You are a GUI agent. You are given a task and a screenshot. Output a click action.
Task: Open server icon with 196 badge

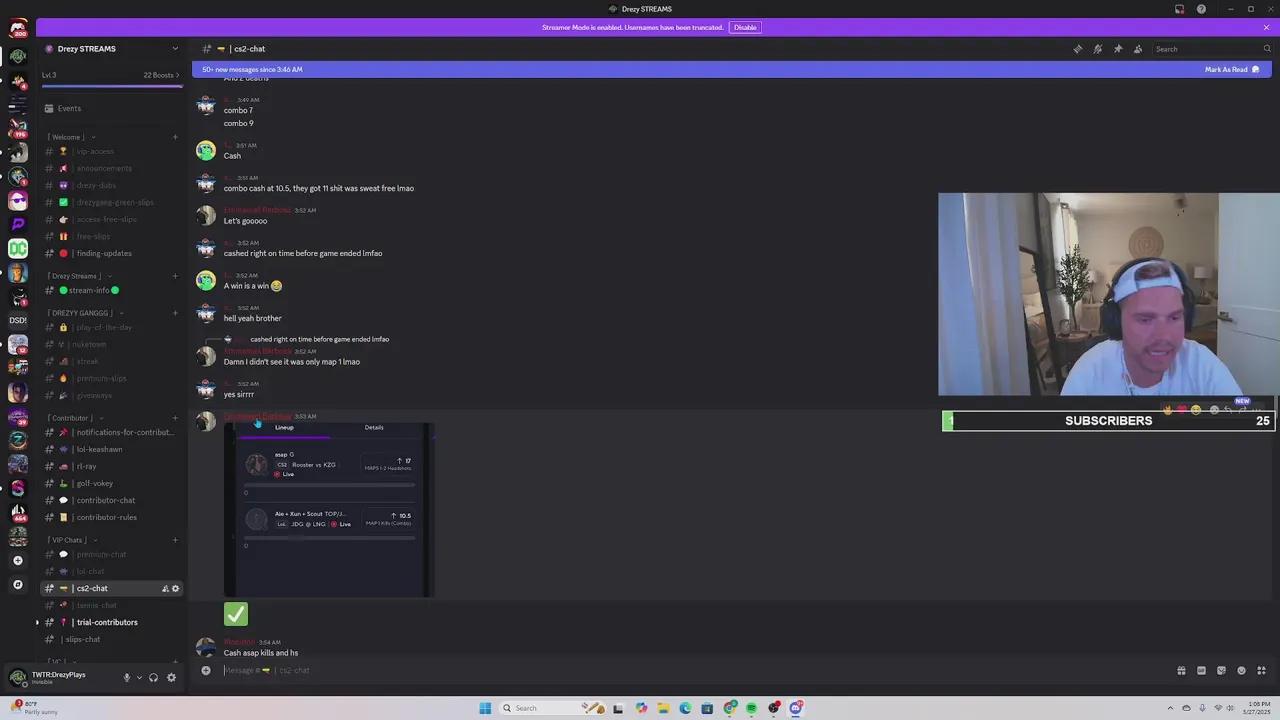(18, 128)
